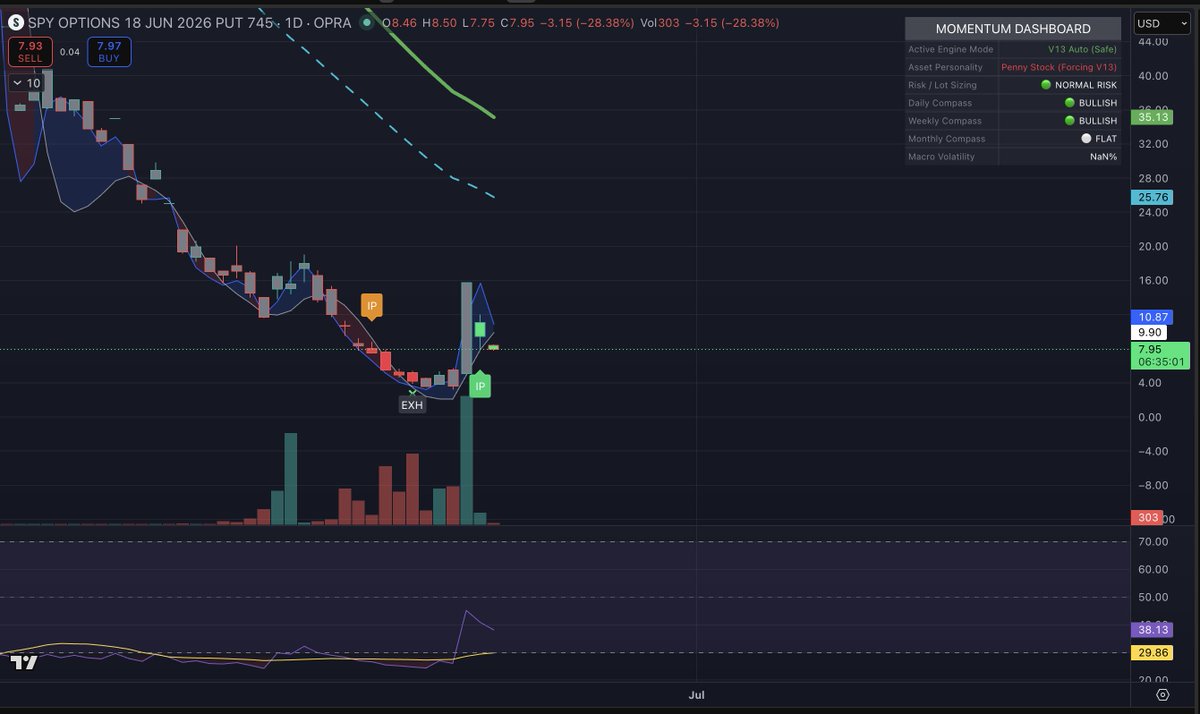The width and height of the screenshot is (1200, 714).
Task: Click the Risk / Lot Sizing row label
Action: pos(942,85)
